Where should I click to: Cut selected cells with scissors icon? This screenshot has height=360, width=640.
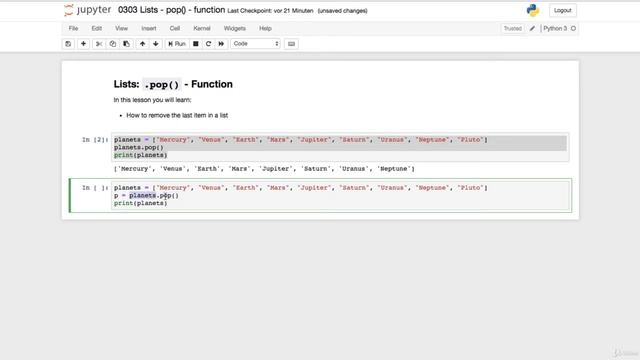99,44
